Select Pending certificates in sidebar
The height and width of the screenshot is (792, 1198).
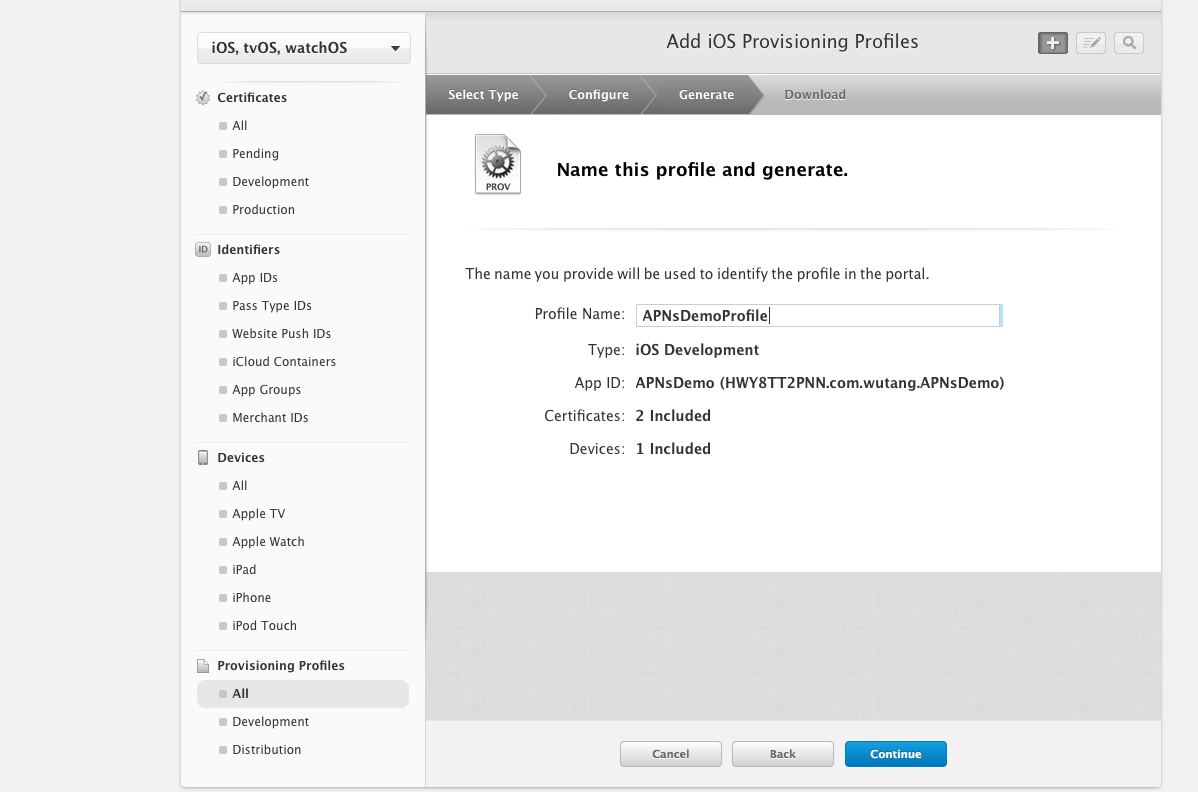[x=255, y=154]
